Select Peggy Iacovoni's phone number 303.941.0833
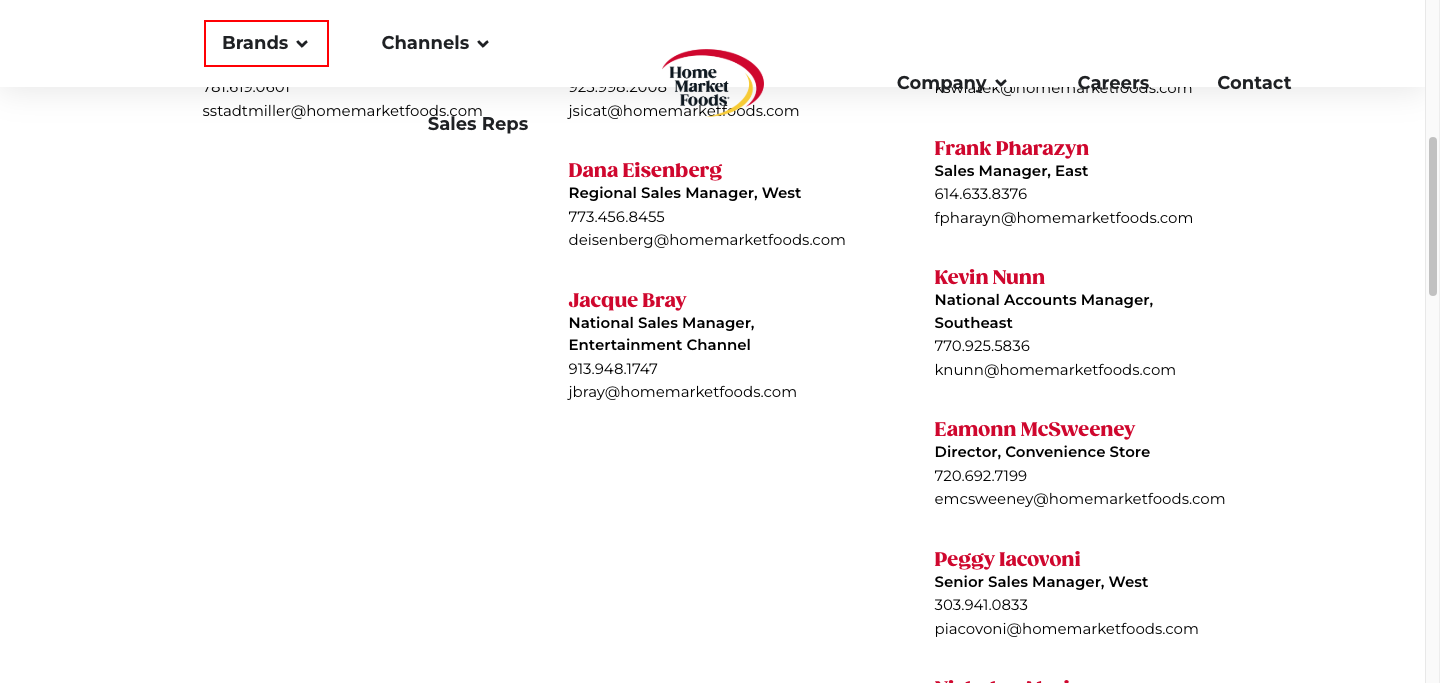 [980, 605]
